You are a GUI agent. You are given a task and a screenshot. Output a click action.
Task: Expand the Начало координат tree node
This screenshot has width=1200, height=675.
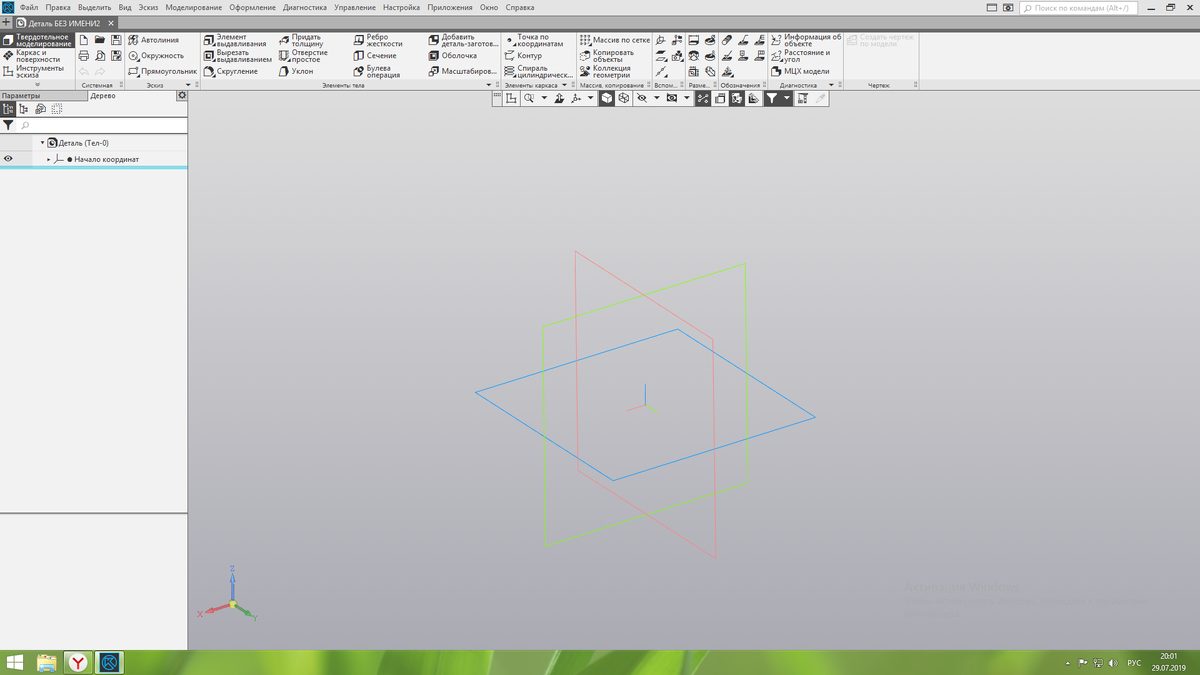(48, 158)
